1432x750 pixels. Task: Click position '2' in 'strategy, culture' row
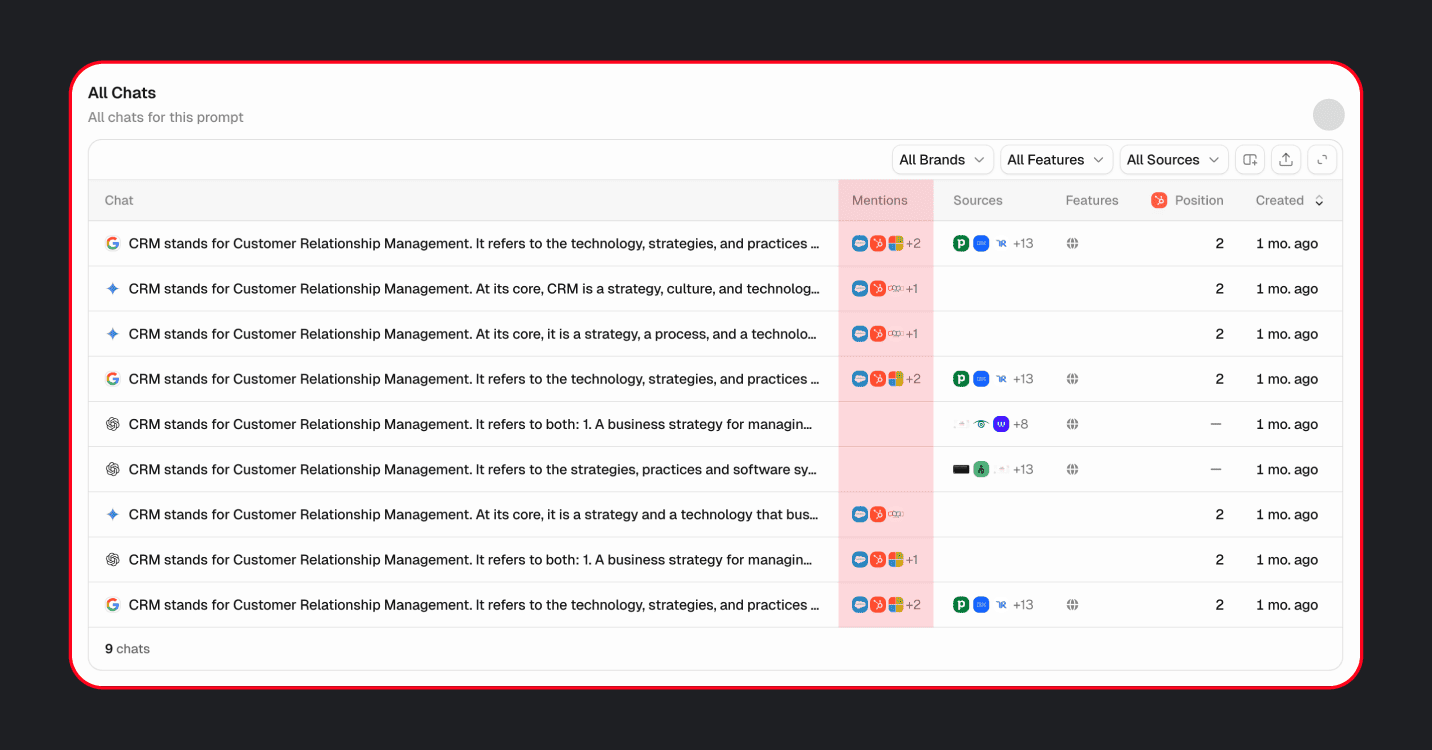(1219, 289)
